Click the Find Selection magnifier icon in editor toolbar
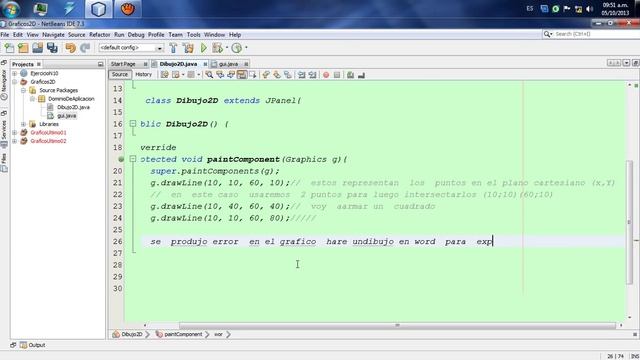640x360 pixels. [x=209, y=75]
